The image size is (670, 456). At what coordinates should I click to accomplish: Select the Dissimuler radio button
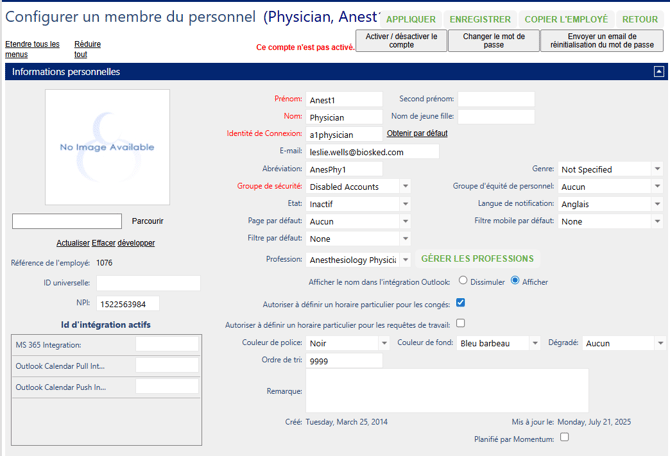[x=463, y=281]
